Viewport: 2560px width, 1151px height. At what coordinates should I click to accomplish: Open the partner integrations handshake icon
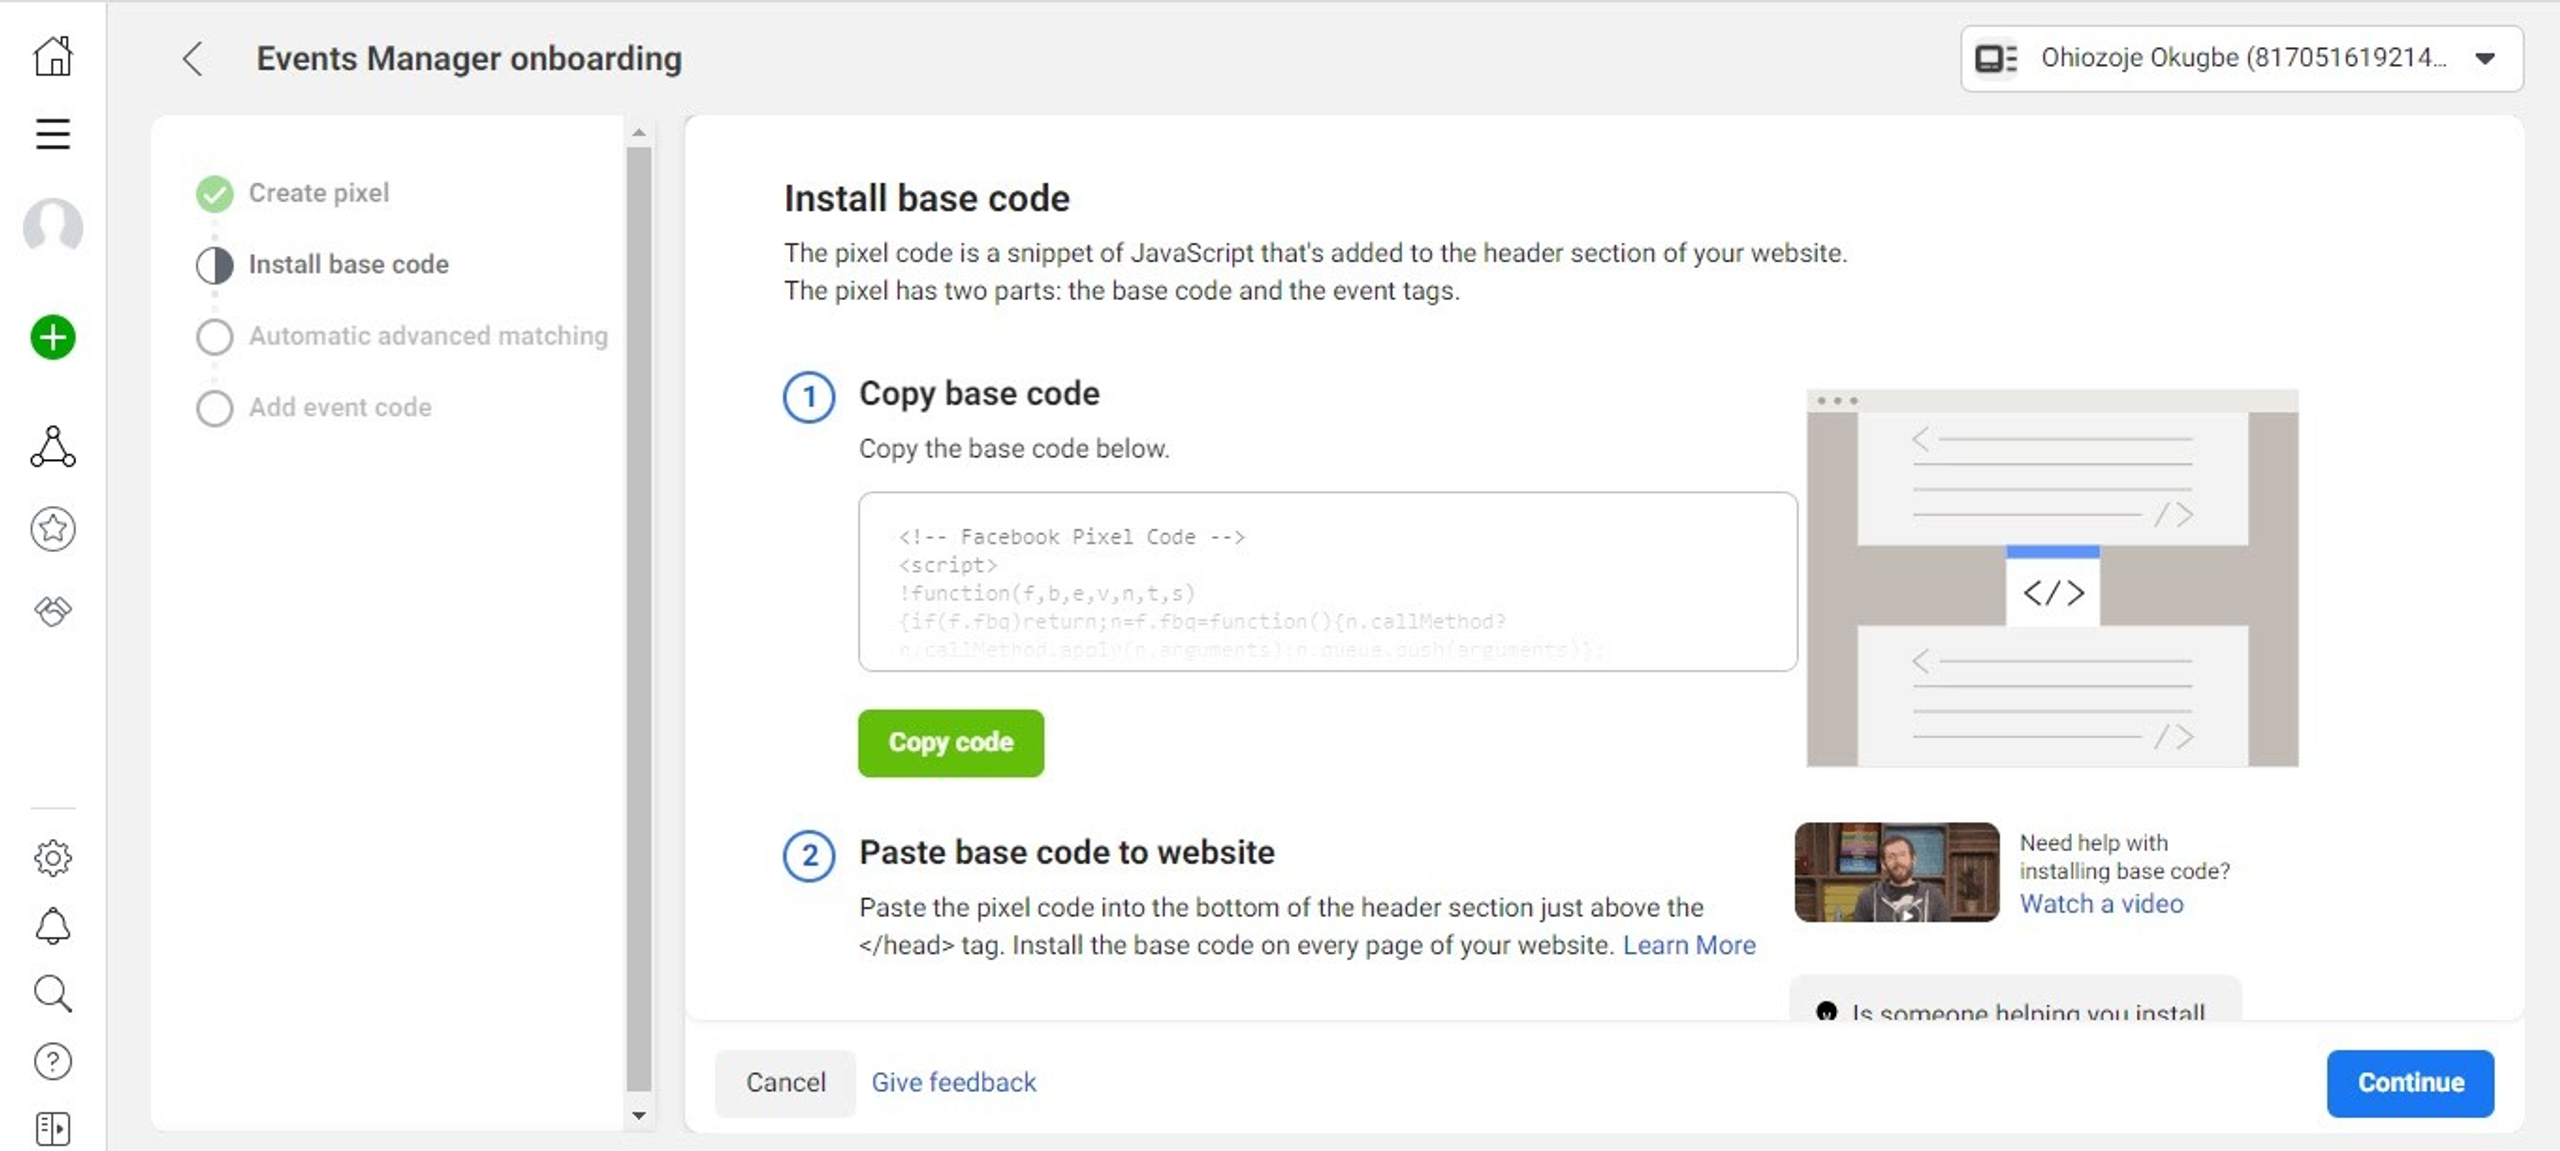click(53, 610)
